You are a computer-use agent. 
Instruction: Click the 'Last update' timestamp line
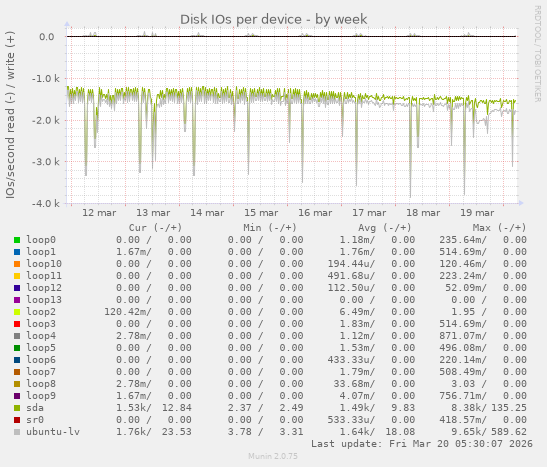tap(422, 444)
